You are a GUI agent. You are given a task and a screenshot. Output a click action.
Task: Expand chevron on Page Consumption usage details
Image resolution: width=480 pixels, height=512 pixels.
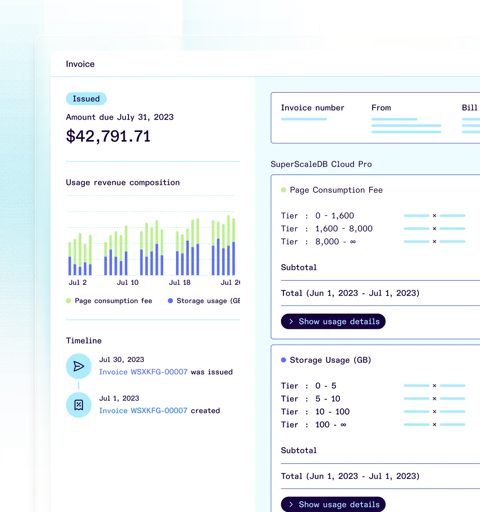(291, 321)
